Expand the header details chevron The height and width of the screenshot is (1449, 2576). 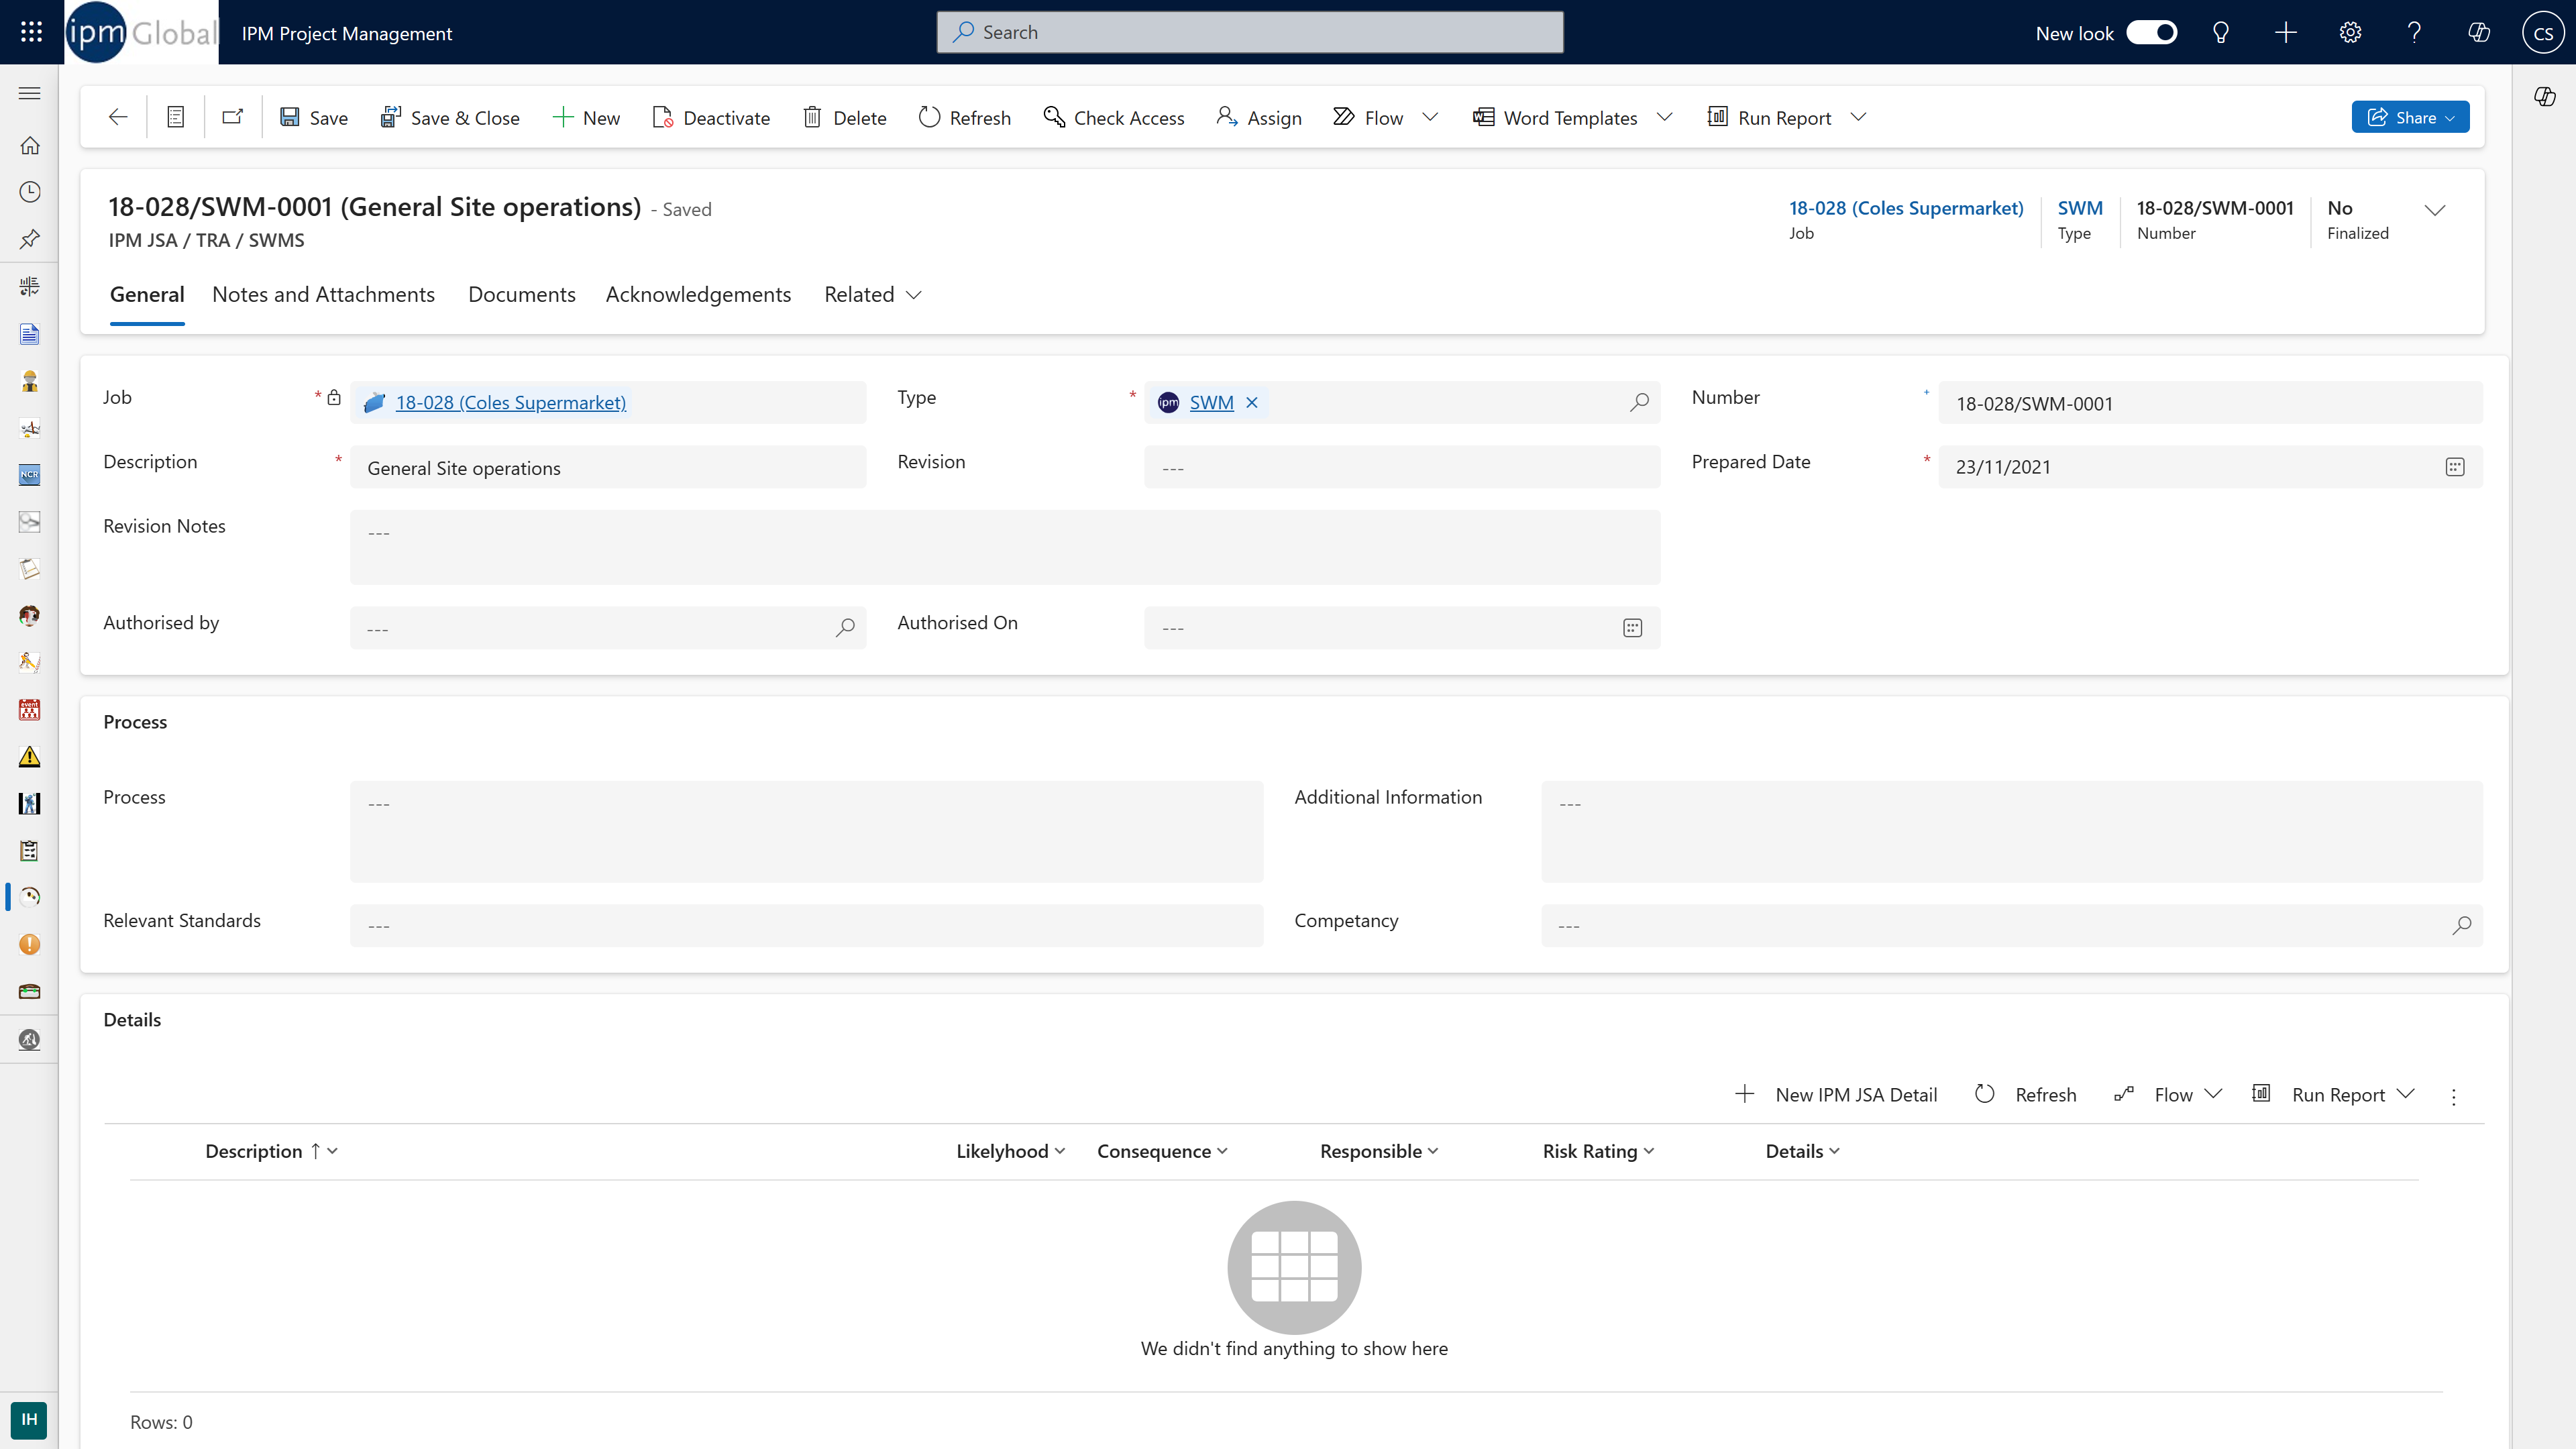2435,210
